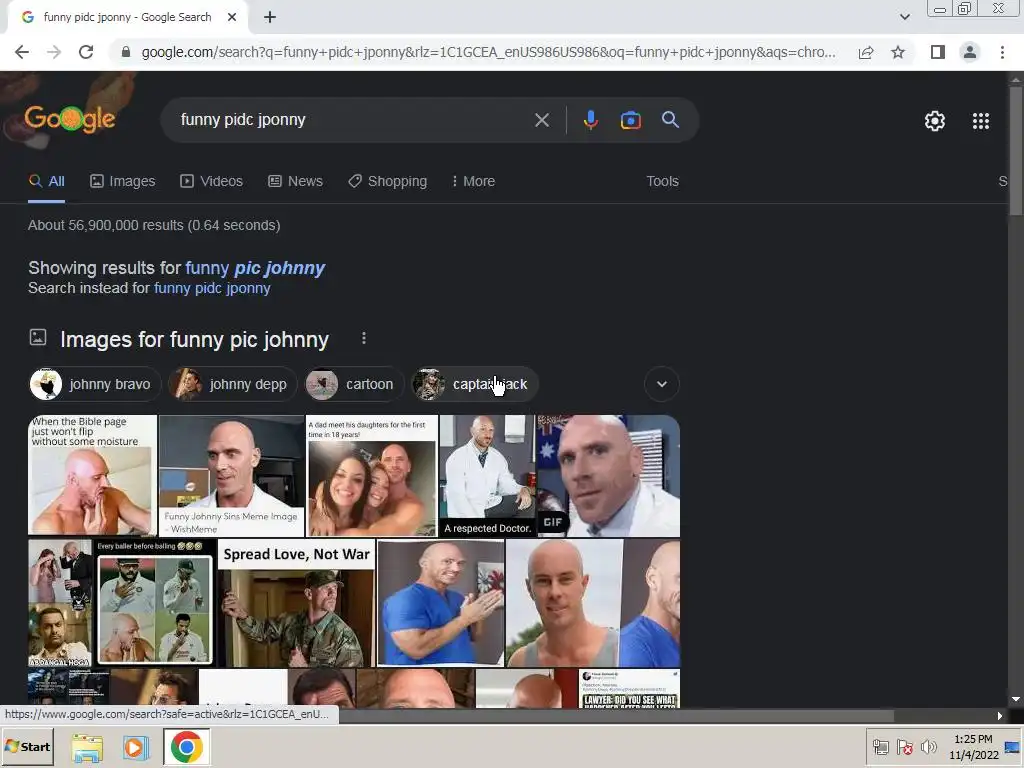Filter images by captain jack chip

[475, 384]
